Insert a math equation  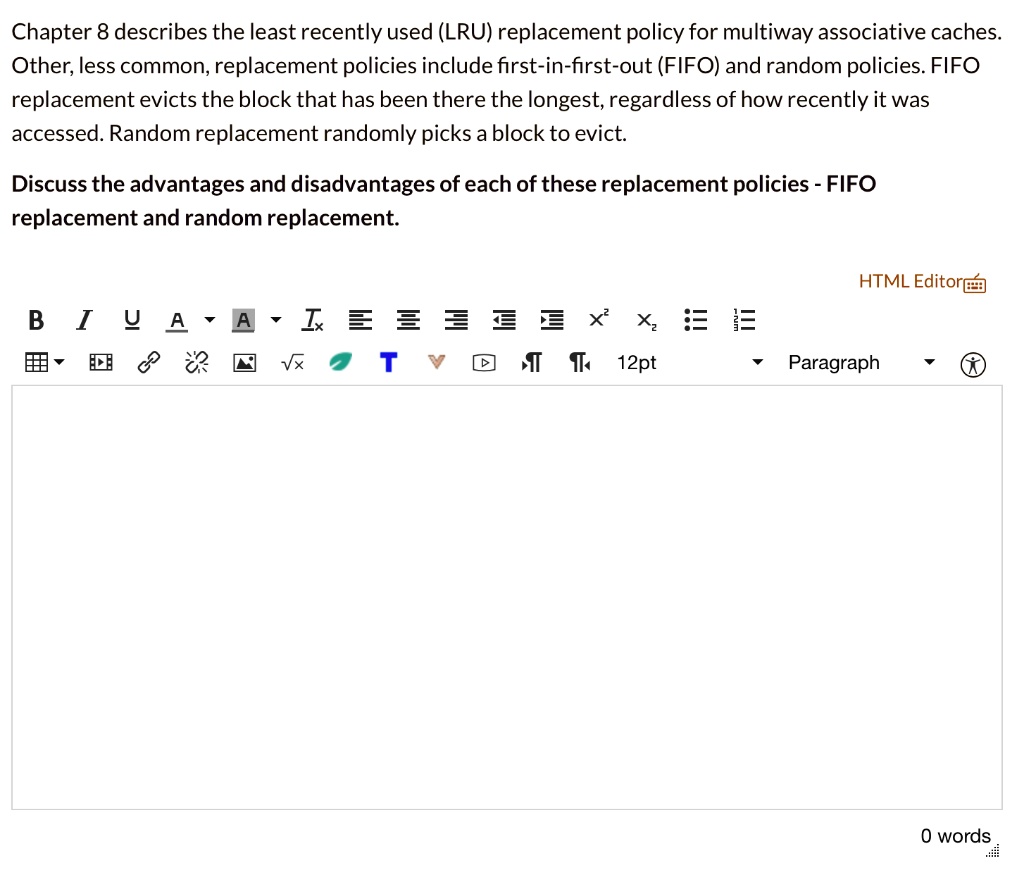[x=292, y=363]
